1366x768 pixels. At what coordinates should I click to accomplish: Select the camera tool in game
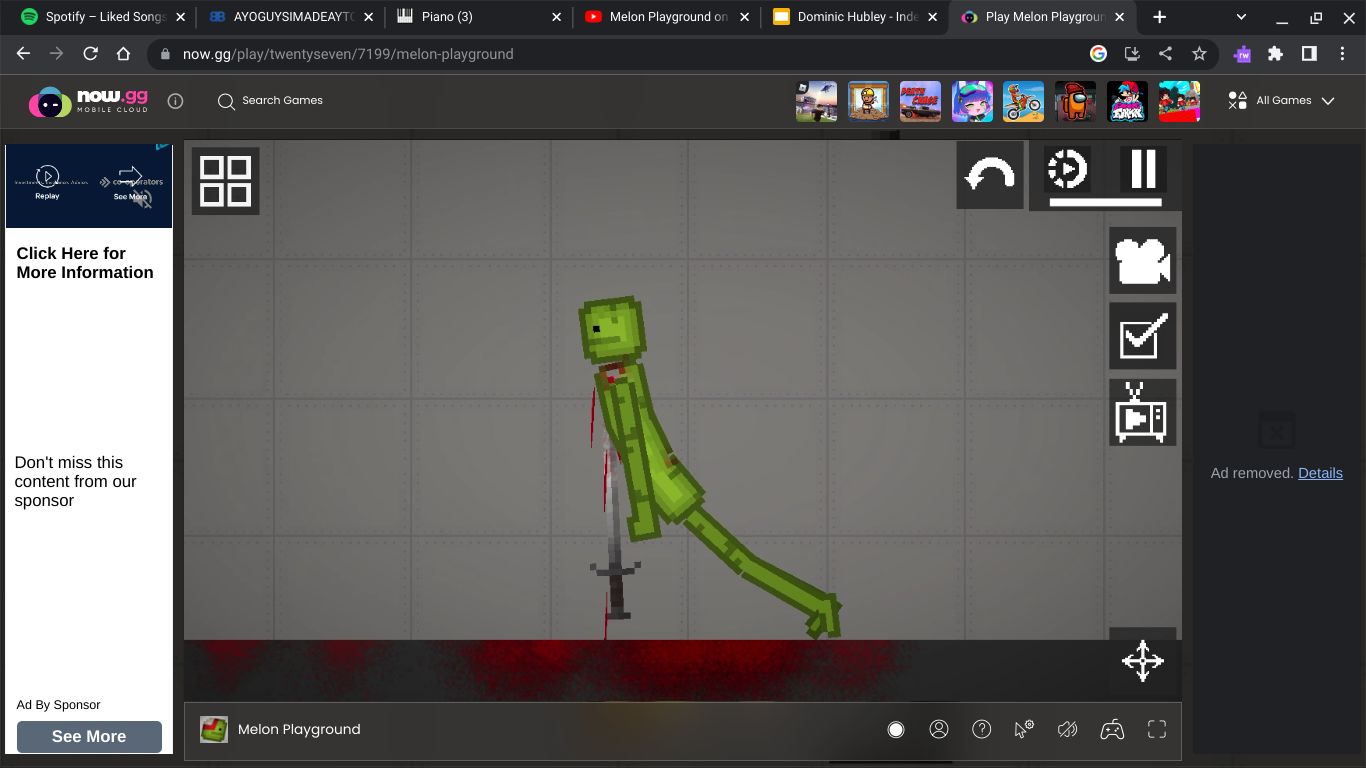pyautogui.click(x=1143, y=260)
